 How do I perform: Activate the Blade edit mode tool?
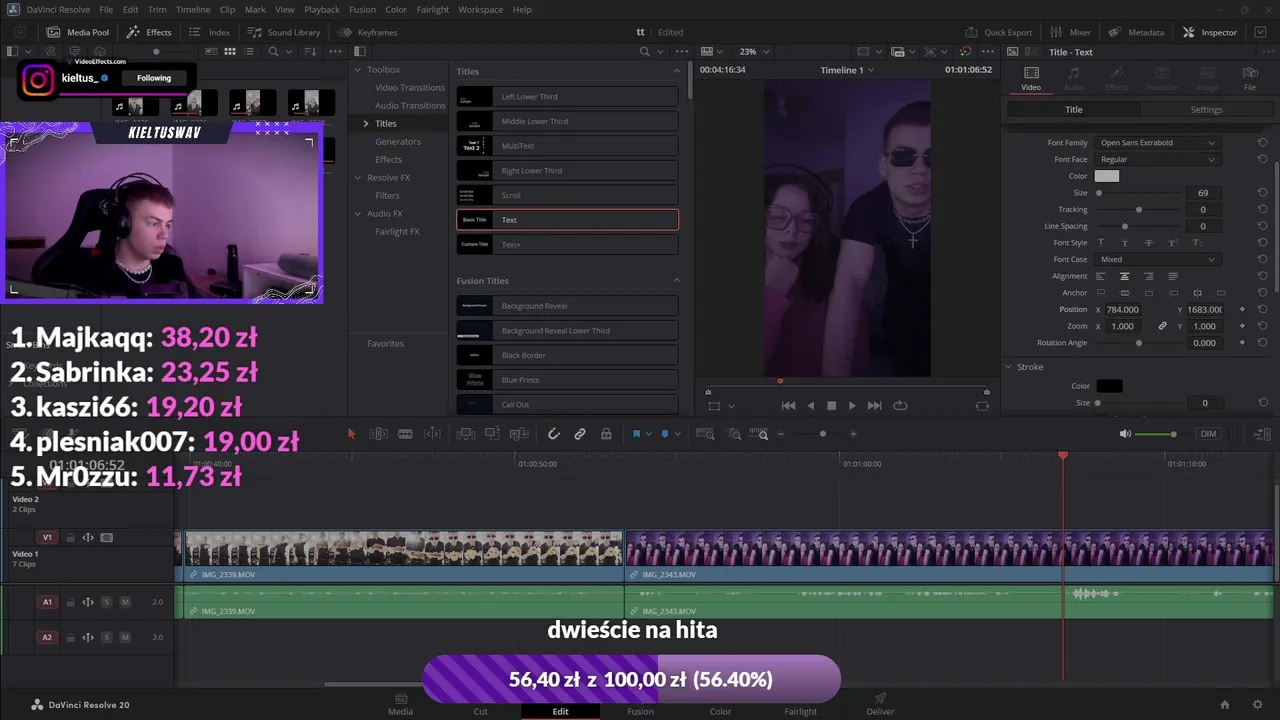(405, 434)
